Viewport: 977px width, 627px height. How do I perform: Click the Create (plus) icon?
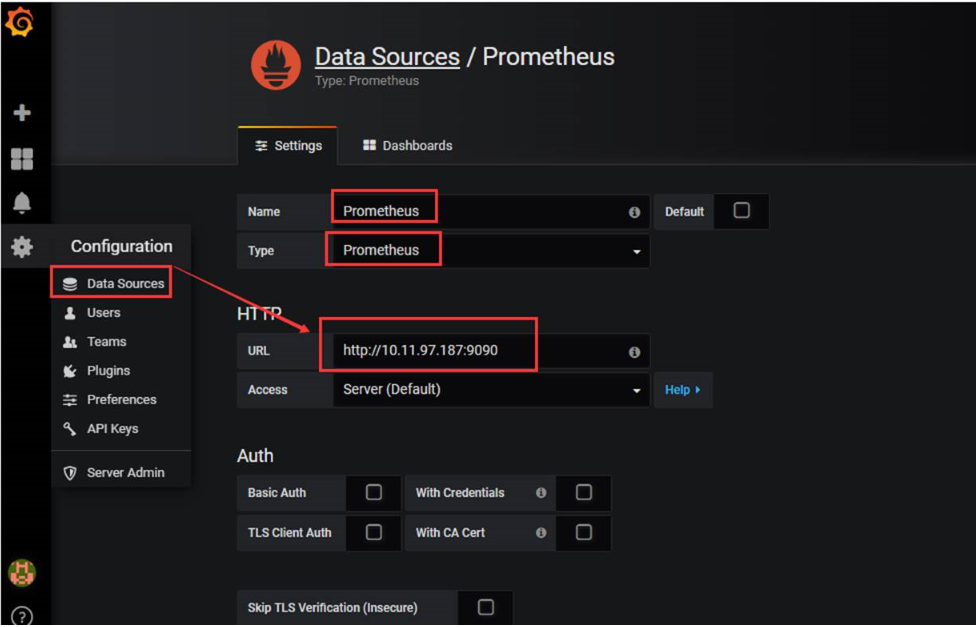click(21, 113)
